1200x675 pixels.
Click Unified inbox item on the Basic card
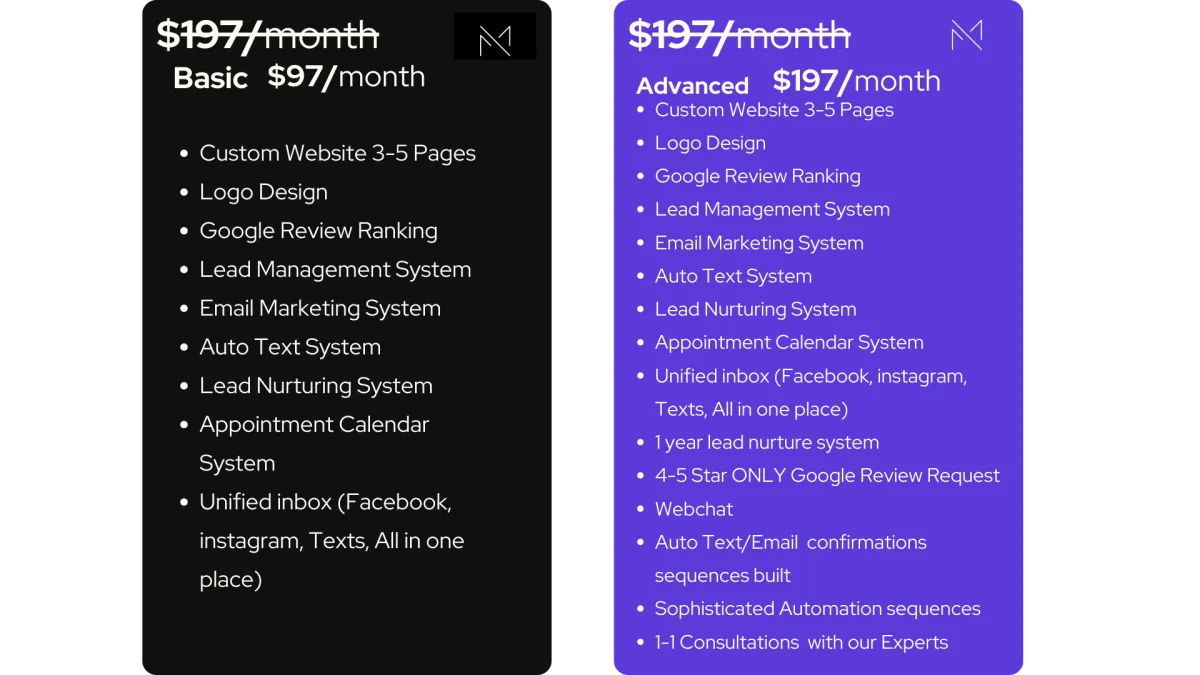pyautogui.click(x=331, y=540)
